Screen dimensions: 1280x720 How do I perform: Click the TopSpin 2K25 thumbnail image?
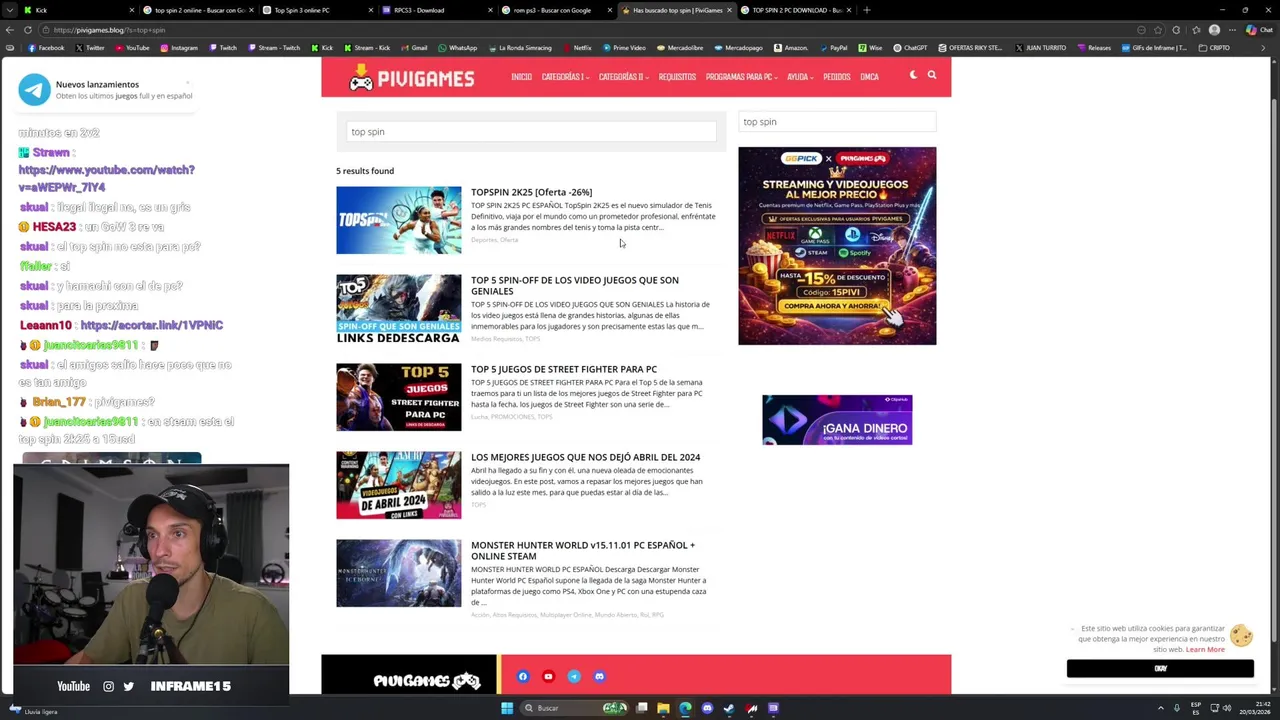(x=398, y=220)
